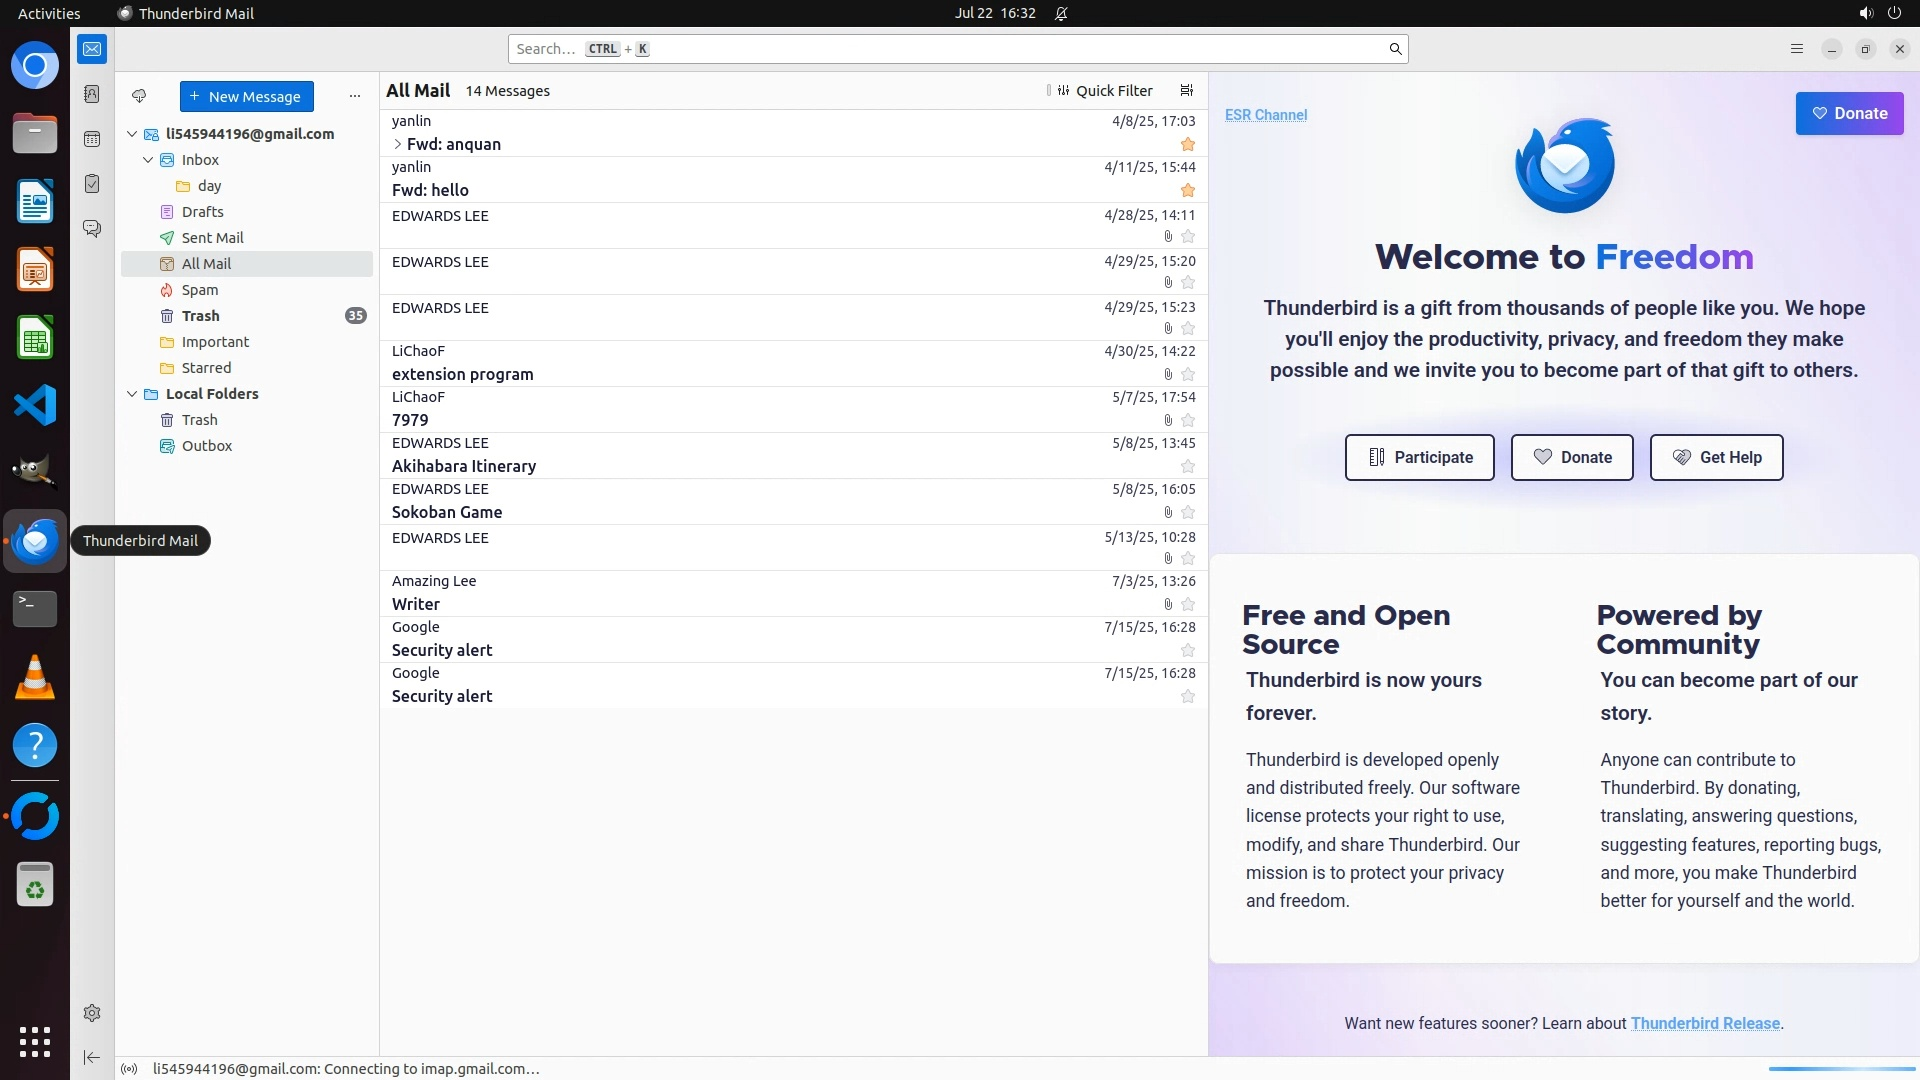
Task: Open the Address Book space icon
Action: (92, 94)
